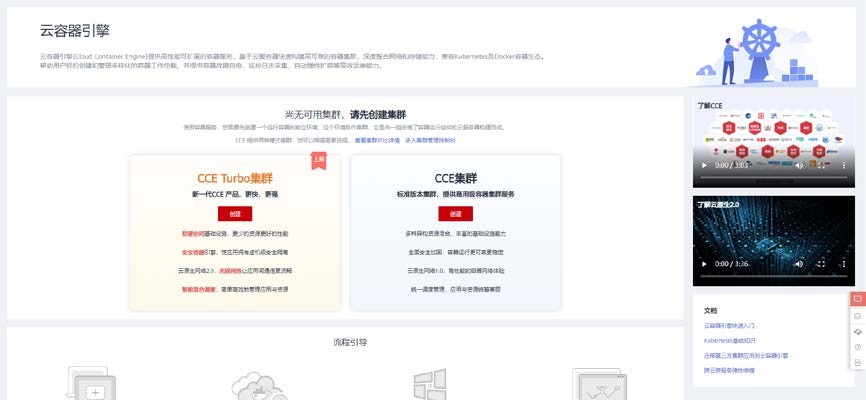
Task: Click the circular help icon on side toolbar
Action: pyautogui.click(x=858, y=347)
